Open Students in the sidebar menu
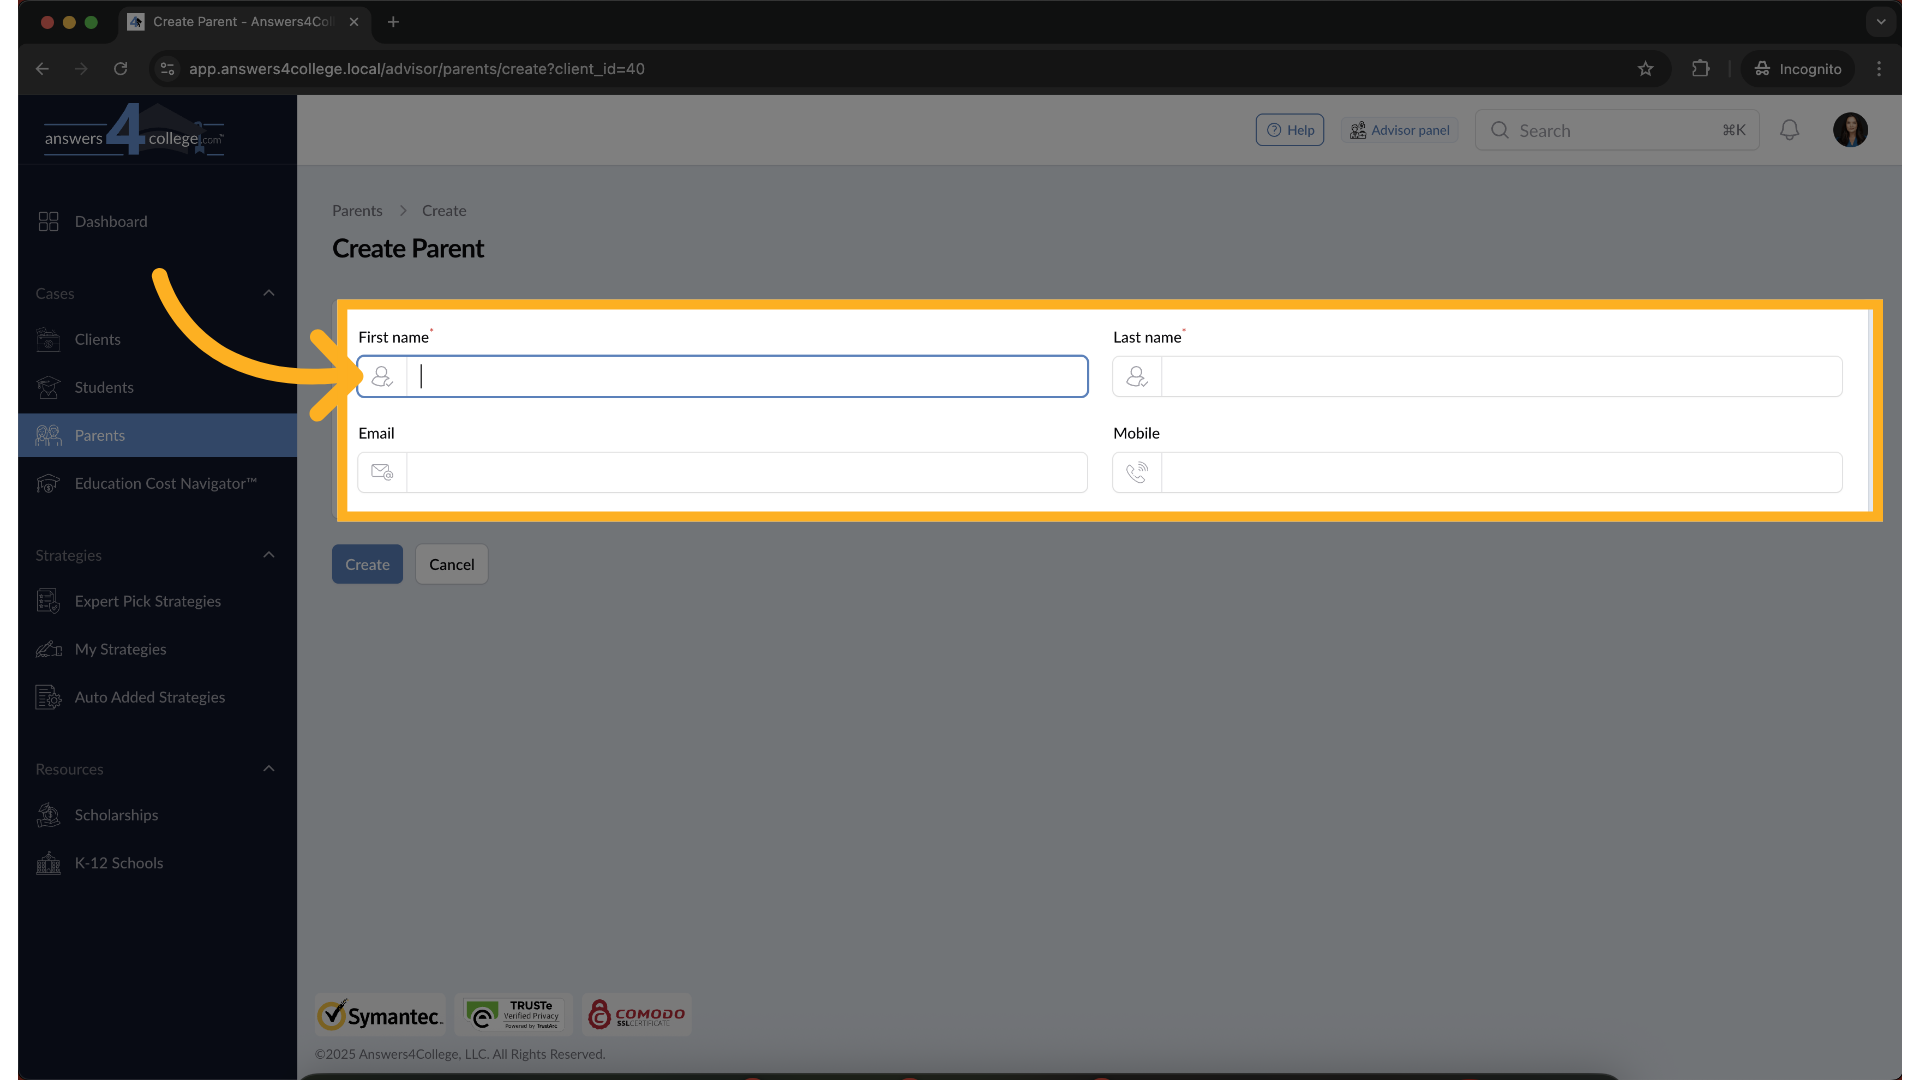The image size is (1920, 1080). 104,387
